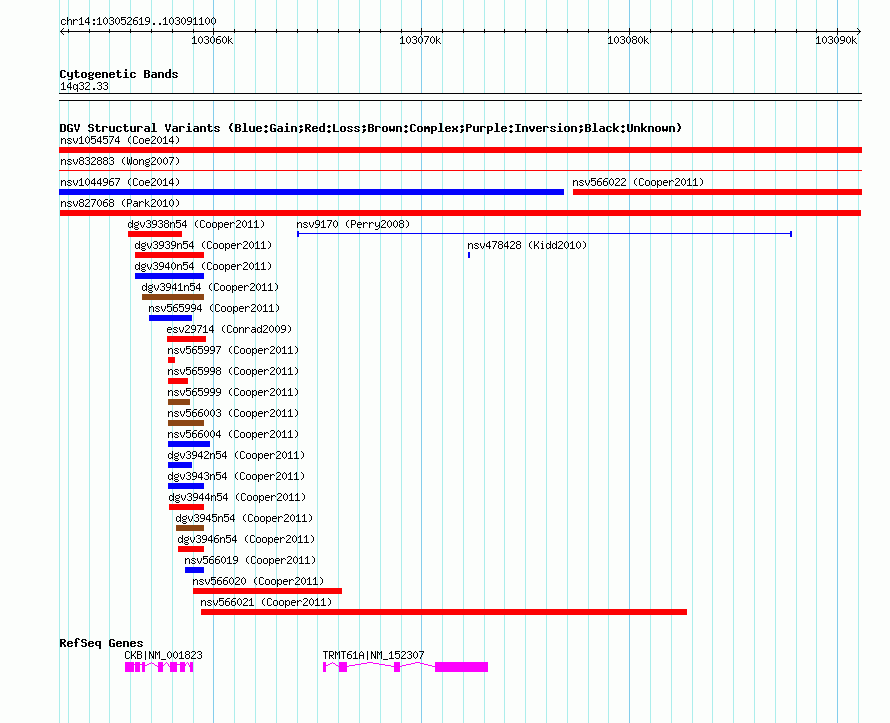This screenshot has height=723, width=890.
Task: Click the CKB|NM_001823 gene label
Action: tap(163, 655)
